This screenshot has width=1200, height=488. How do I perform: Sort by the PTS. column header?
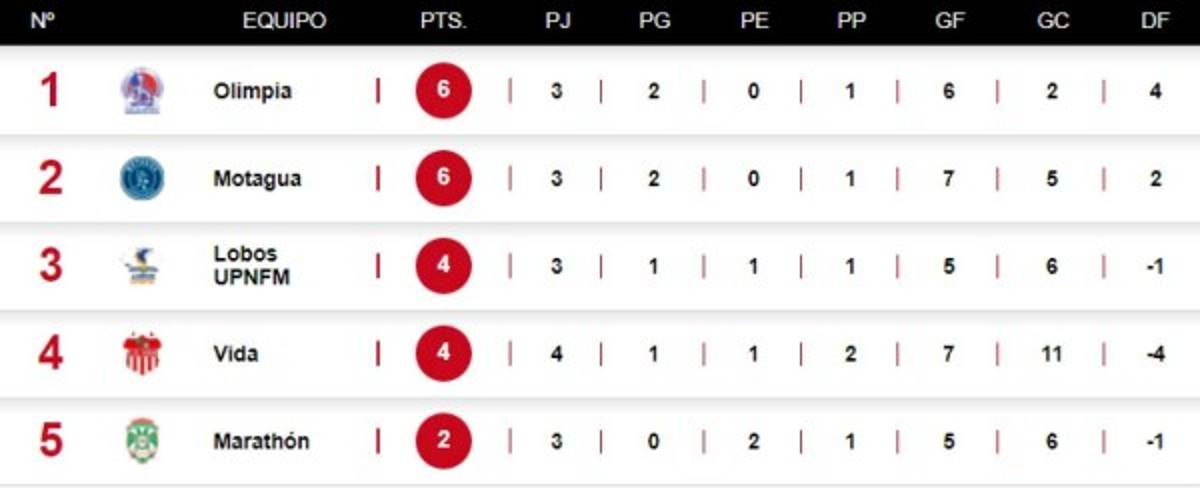pos(443,21)
